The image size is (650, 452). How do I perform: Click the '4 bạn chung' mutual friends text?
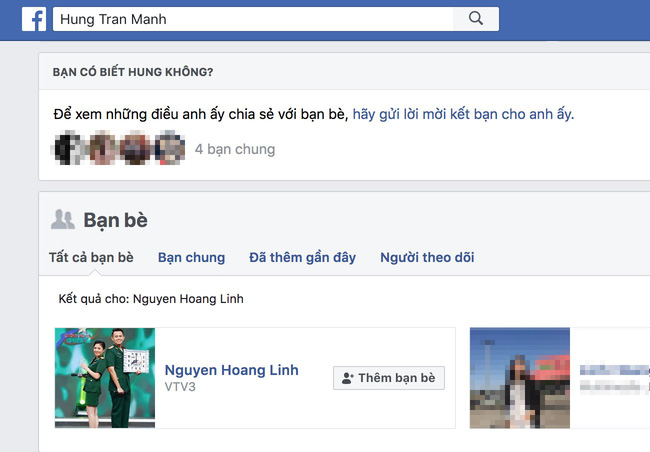point(235,149)
